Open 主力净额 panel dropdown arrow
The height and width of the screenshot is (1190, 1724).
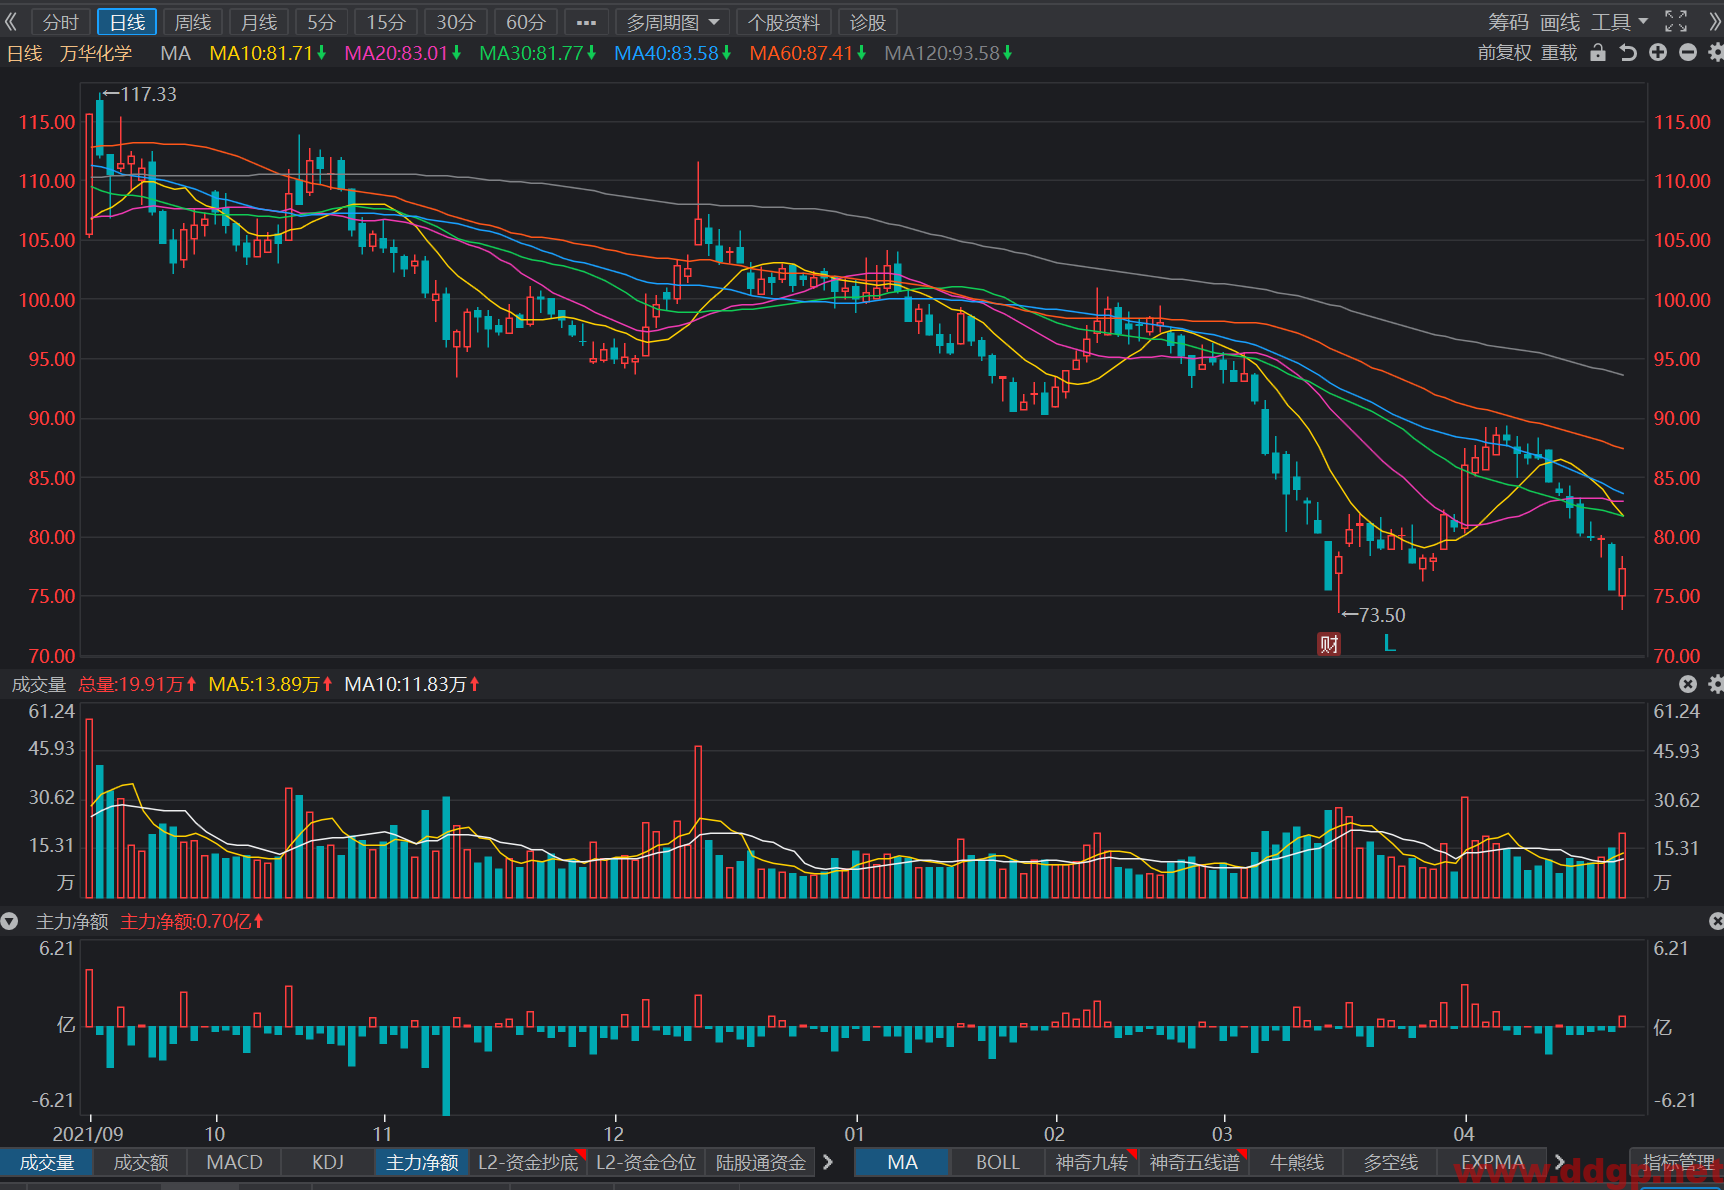click(10, 921)
